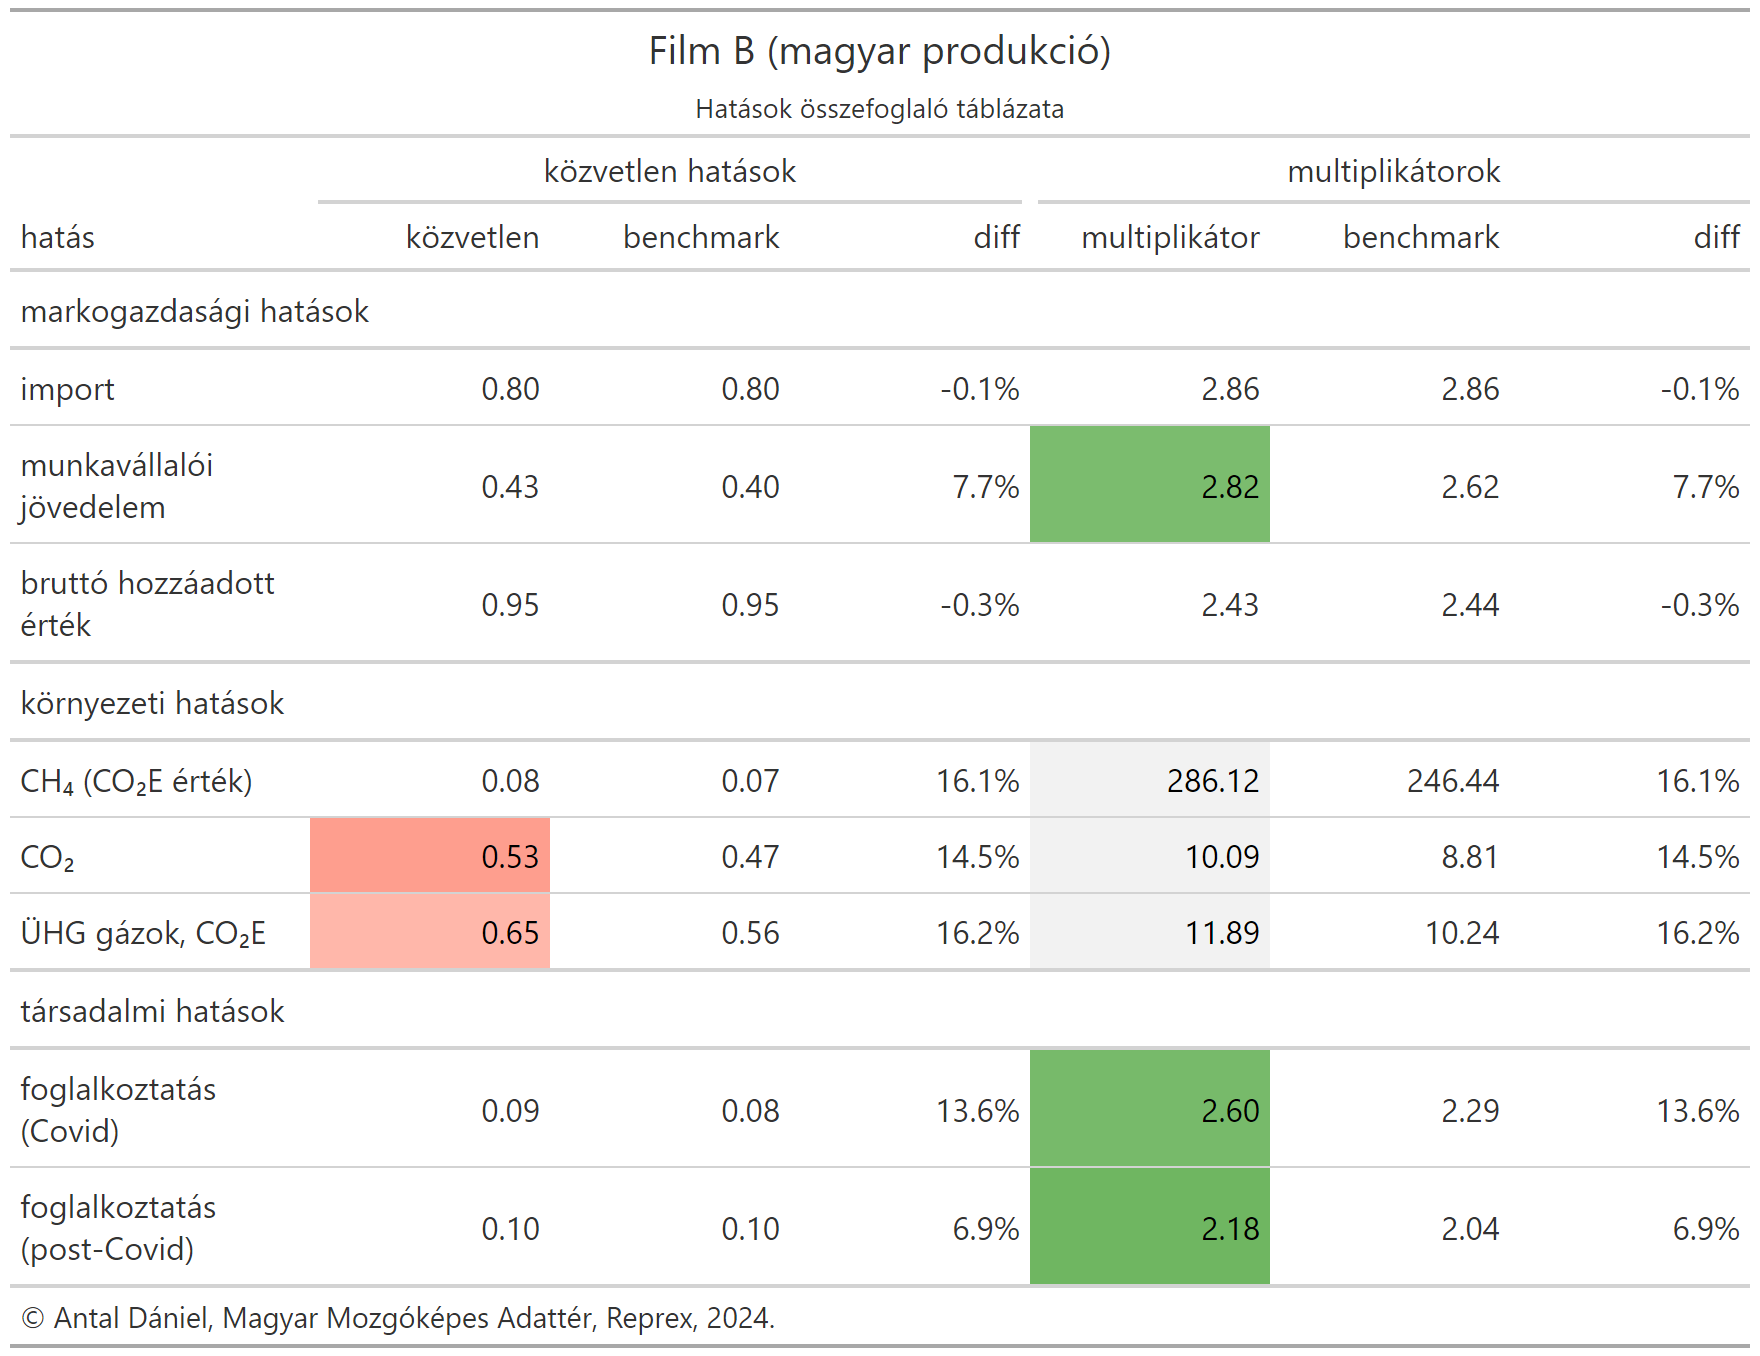The image size is (1760, 1356).
Task: Click the "Film B (magyar produkció)" title
Action: [879, 51]
